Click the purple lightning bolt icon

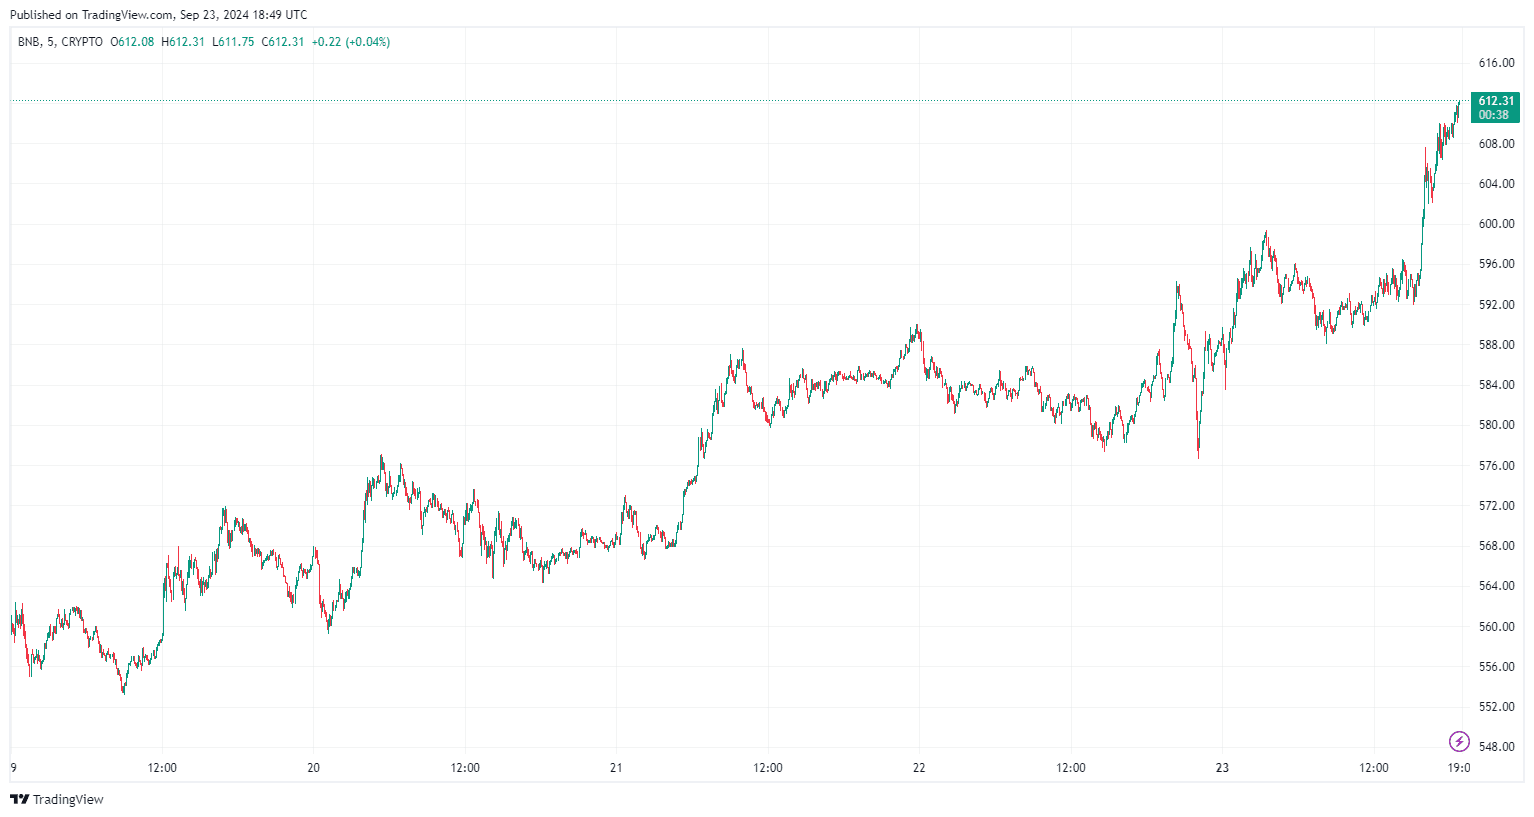coord(1459,741)
